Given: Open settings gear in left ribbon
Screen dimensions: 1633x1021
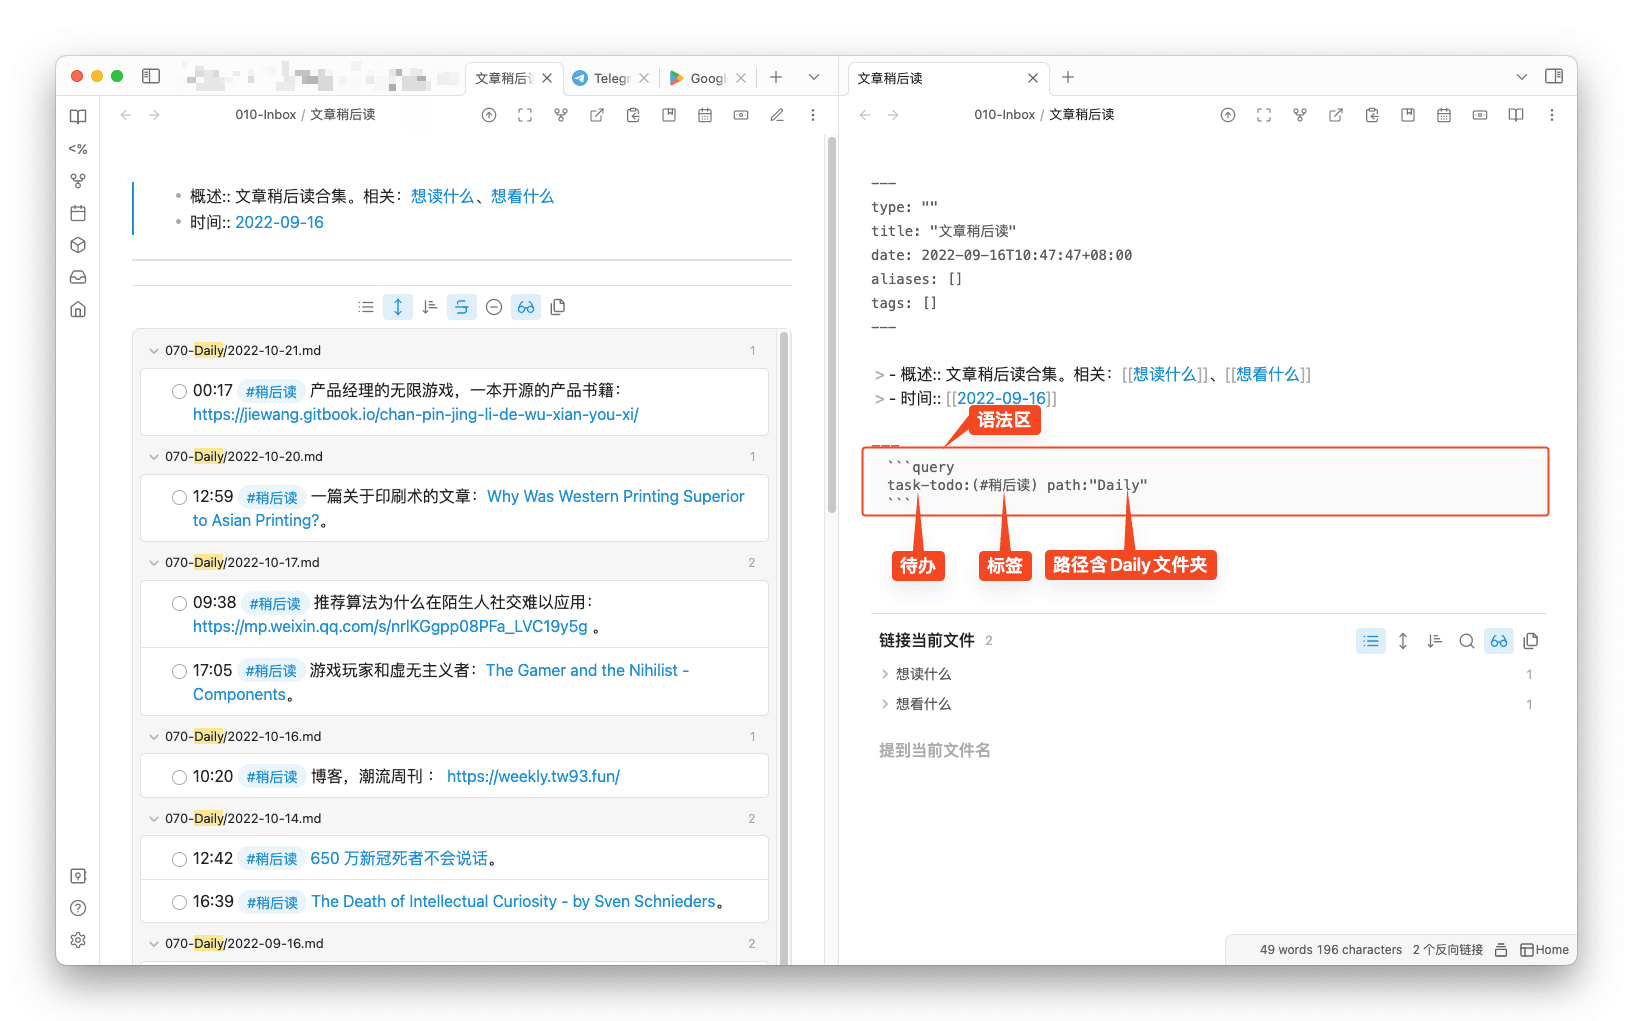Looking at the screenshot, I should click(x=78, y=940).
